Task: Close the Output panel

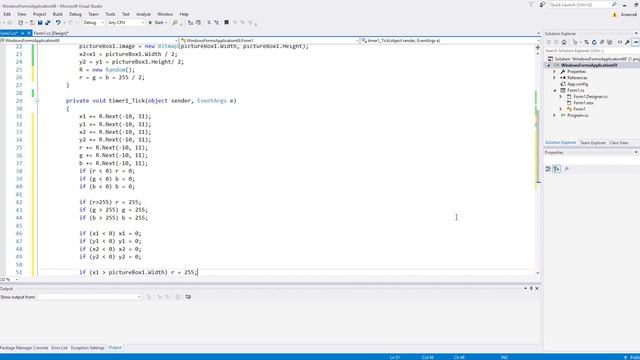Action: [x=537, y=289]
